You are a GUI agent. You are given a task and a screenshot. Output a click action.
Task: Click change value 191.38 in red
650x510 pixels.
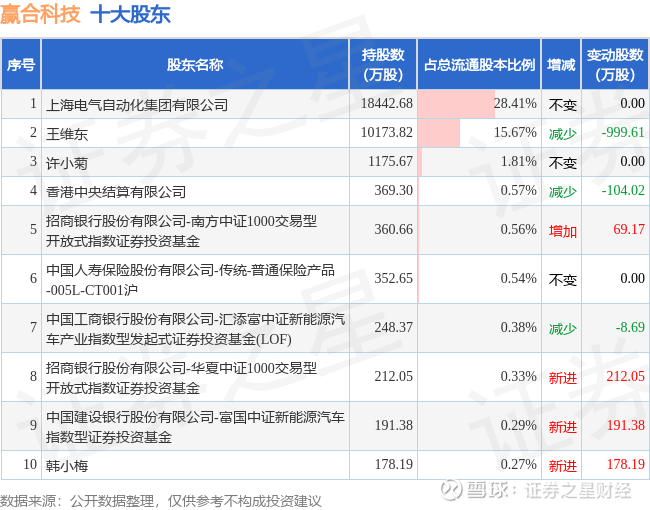pos(626,425)
